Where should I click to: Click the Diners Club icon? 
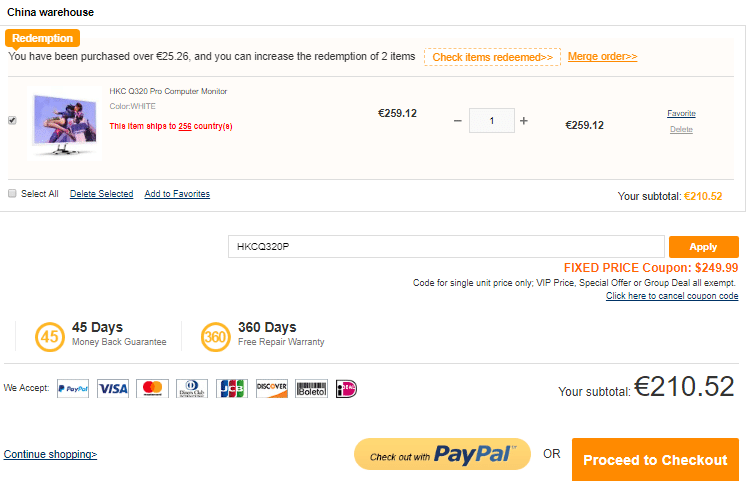[192, 388]
